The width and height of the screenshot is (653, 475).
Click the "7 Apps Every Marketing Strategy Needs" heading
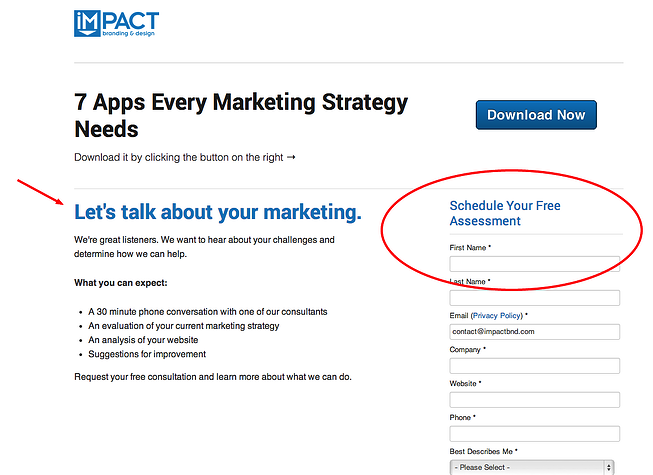[241, 115]
